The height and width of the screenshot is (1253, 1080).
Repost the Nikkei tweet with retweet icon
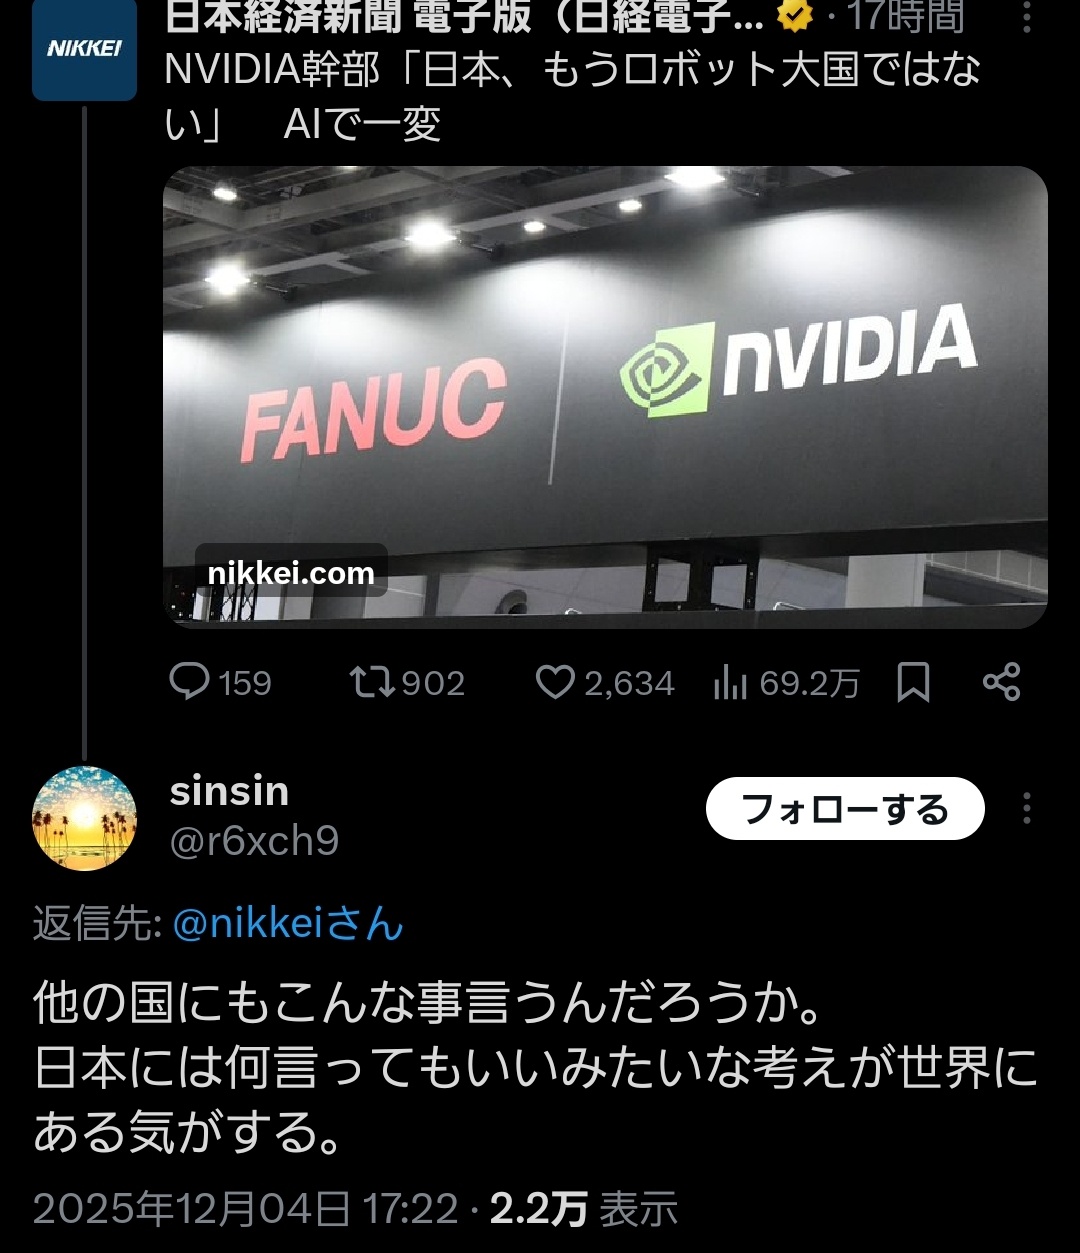tap(373, 682)
